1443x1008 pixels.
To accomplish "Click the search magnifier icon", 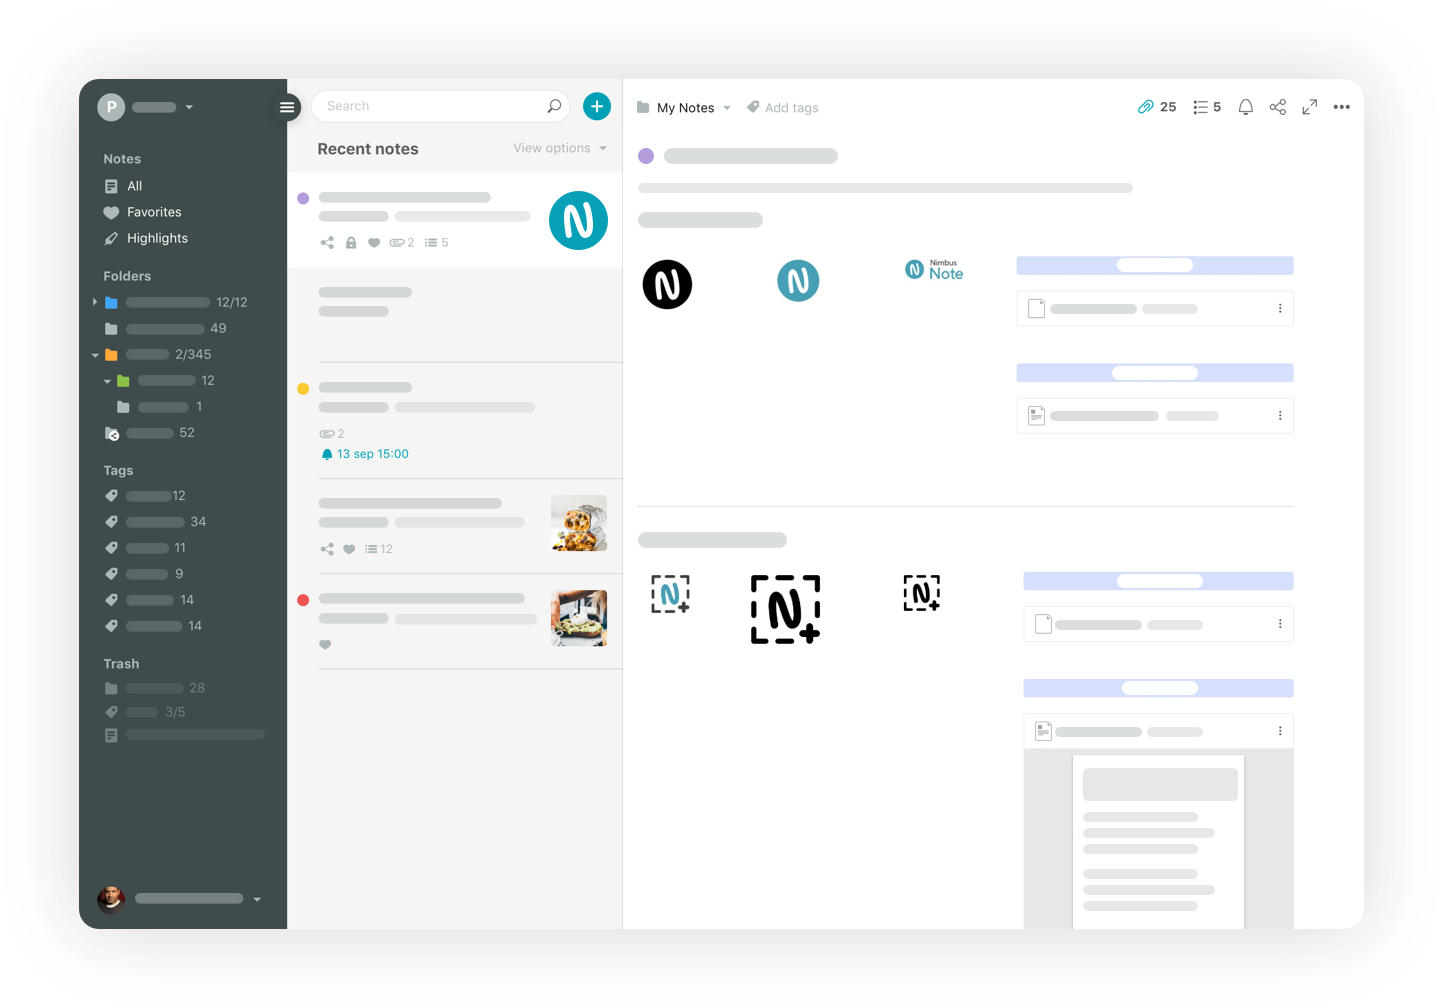I will (554, 106).
